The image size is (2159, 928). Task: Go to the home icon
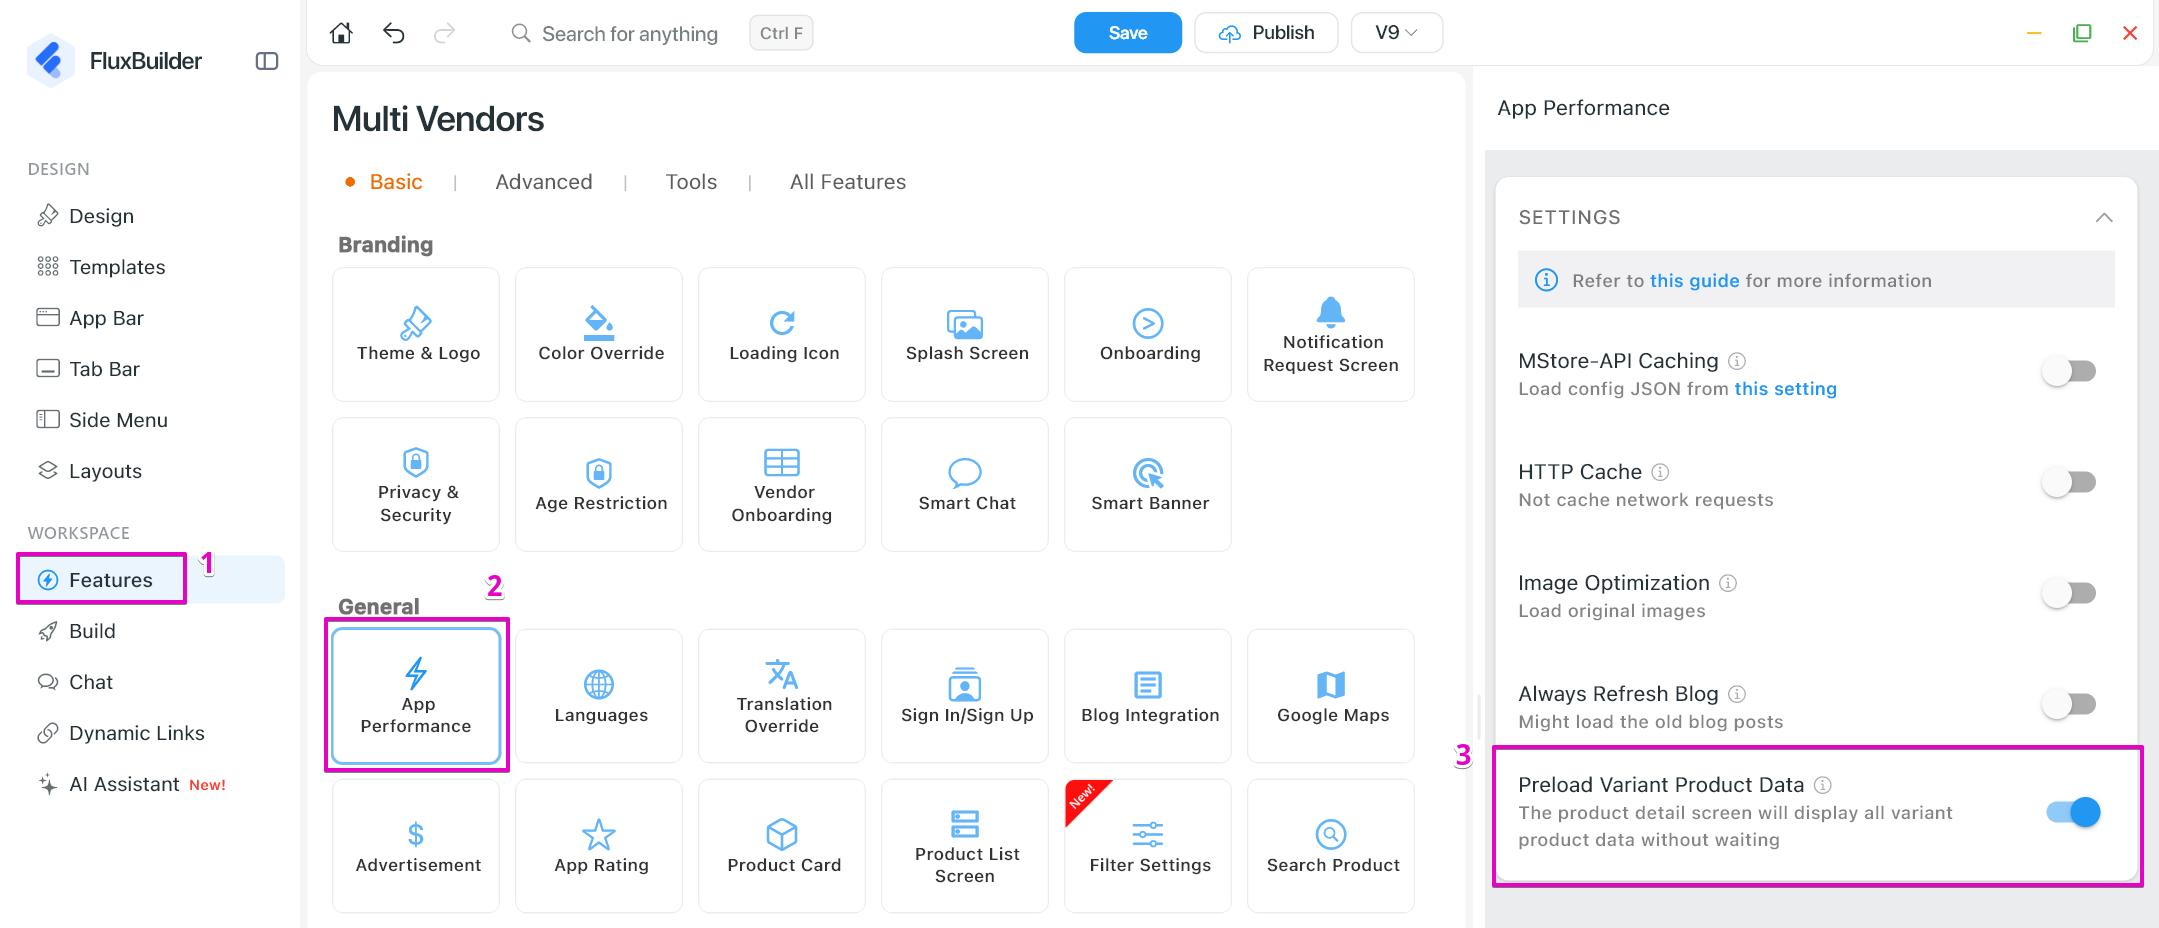click(341, 33)
